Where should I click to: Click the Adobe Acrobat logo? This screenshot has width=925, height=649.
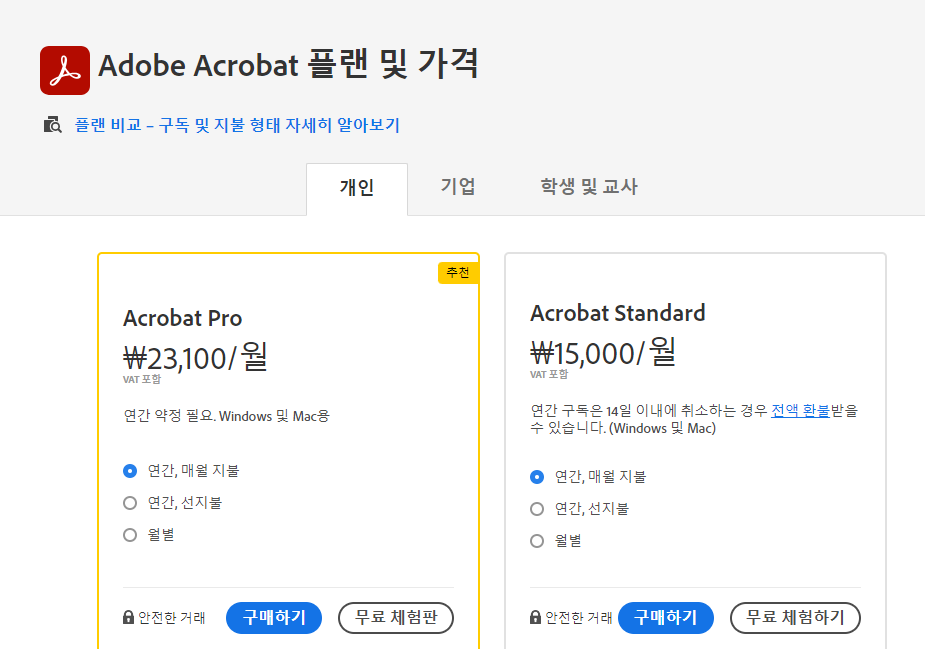64,69
